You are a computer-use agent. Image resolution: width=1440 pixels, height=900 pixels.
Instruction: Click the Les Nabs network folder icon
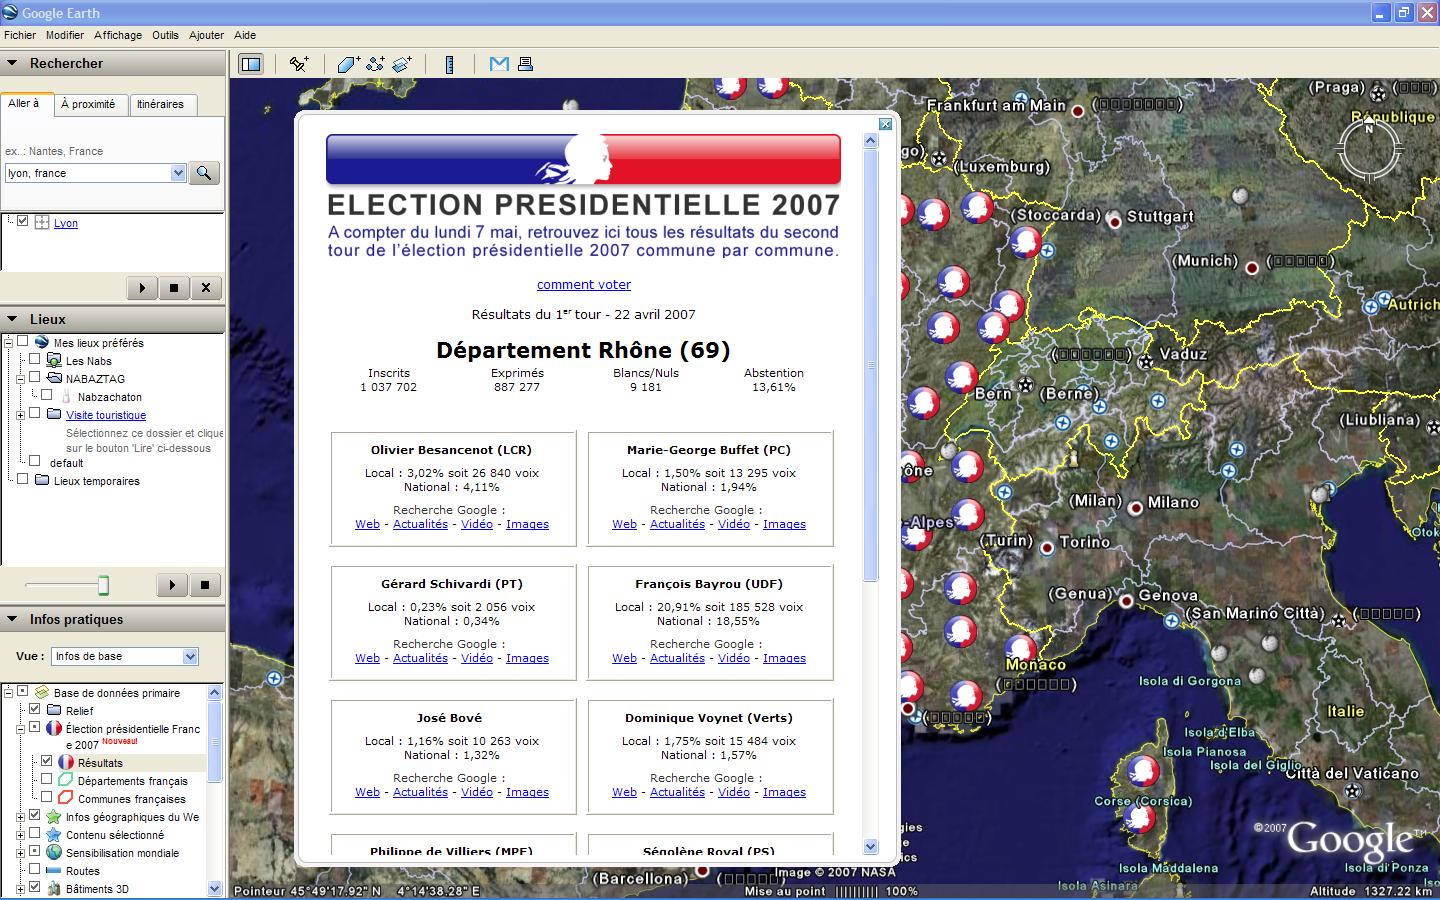pos(54,361)
